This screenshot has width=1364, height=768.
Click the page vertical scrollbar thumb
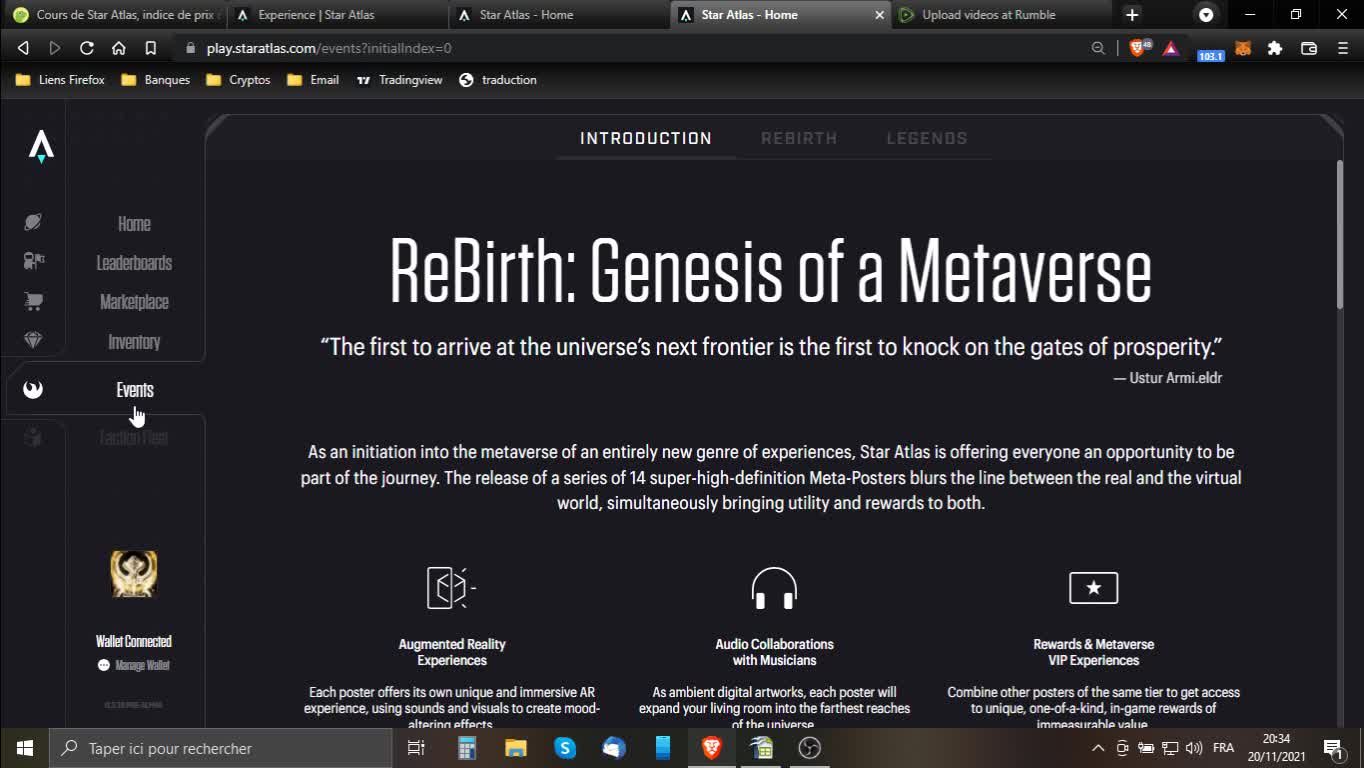pos(1339,235)
